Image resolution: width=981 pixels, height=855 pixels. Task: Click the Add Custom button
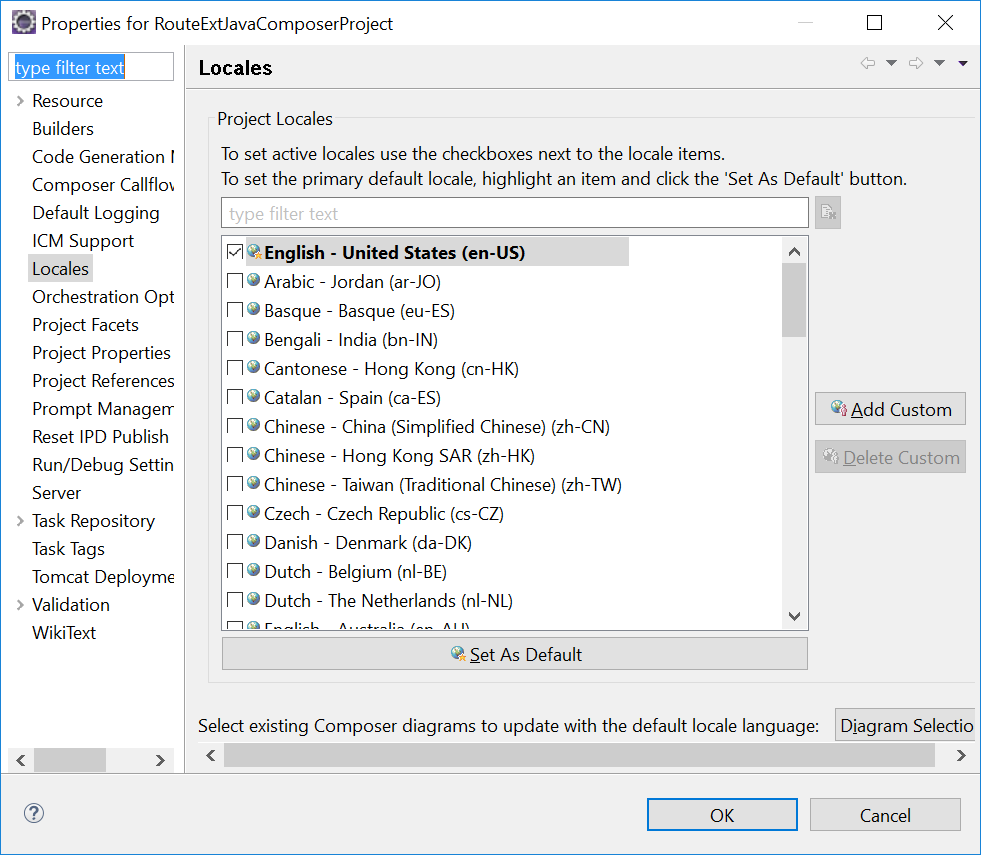coord(890,409)
